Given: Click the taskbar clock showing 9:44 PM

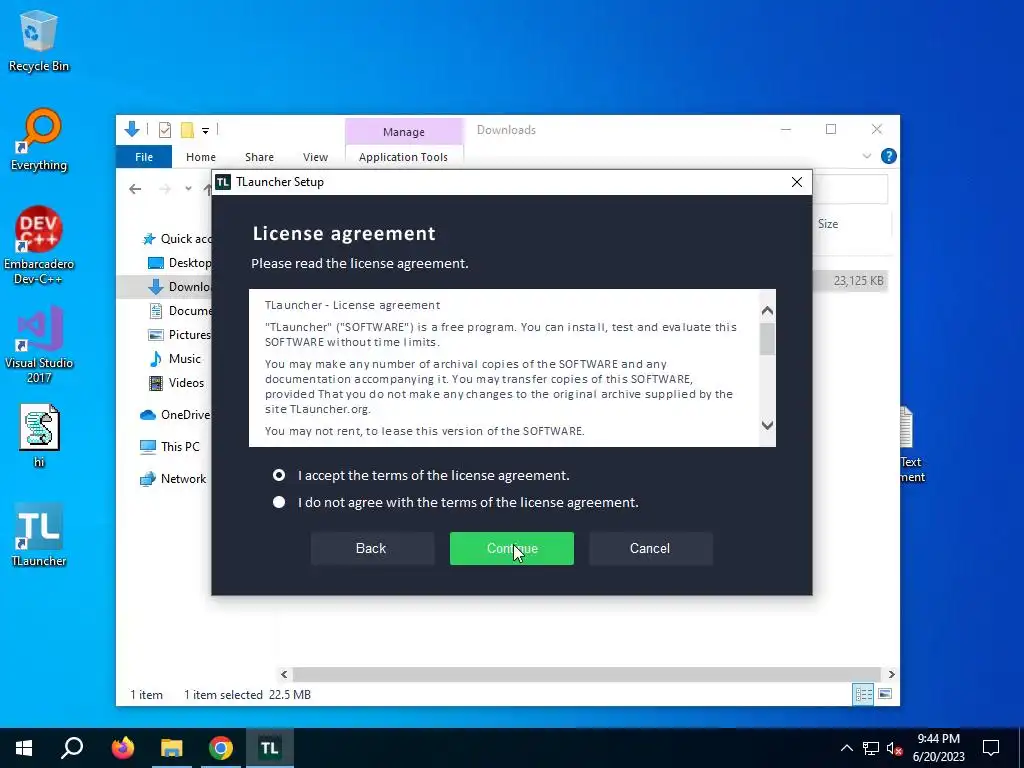Looking at the screenshot, I should pos(938,748).
